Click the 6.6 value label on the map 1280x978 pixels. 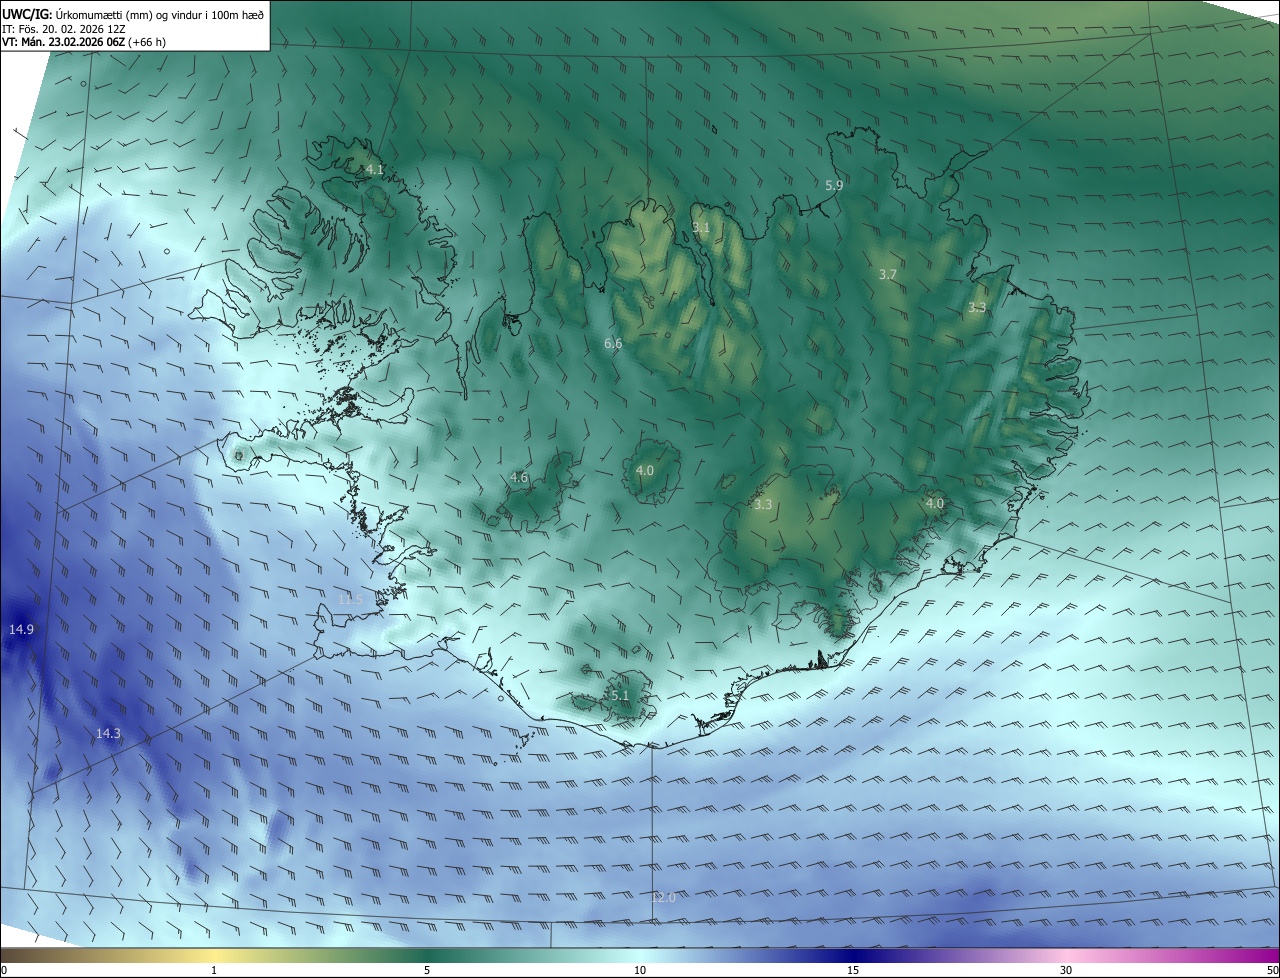pyautogui.click(x=613, y=344)
